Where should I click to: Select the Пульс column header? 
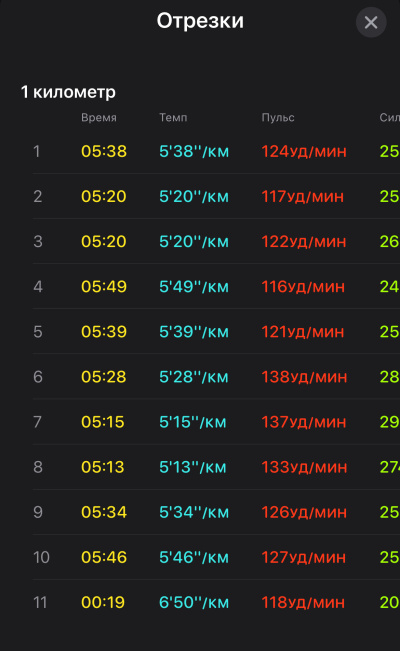pos(278,117)
